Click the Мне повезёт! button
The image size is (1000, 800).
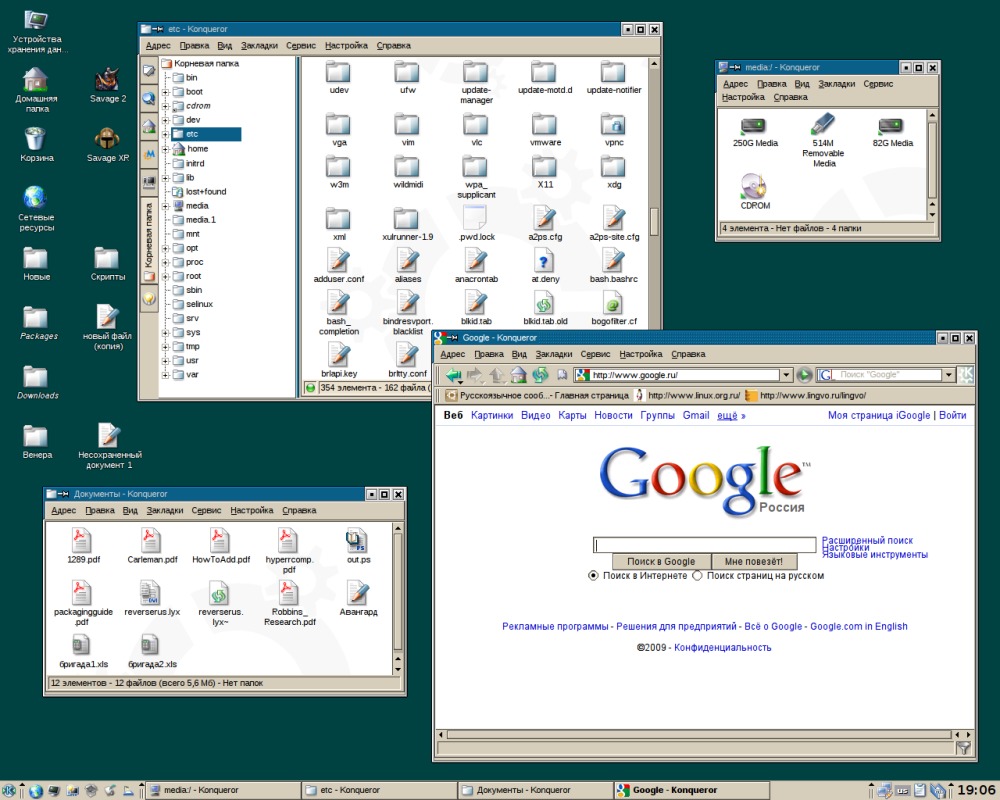[754, 561]
